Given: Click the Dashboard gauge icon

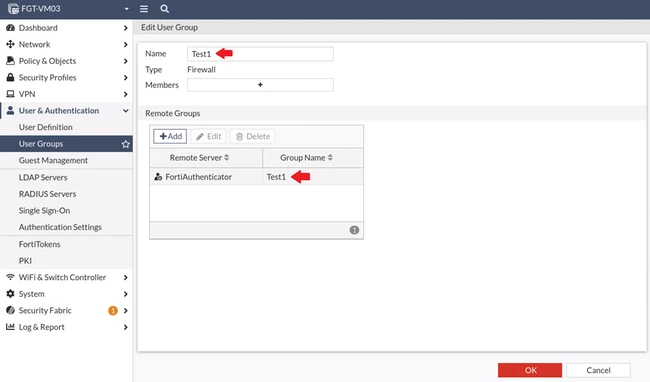Looking at the screenshot, I should click(10, 28).
